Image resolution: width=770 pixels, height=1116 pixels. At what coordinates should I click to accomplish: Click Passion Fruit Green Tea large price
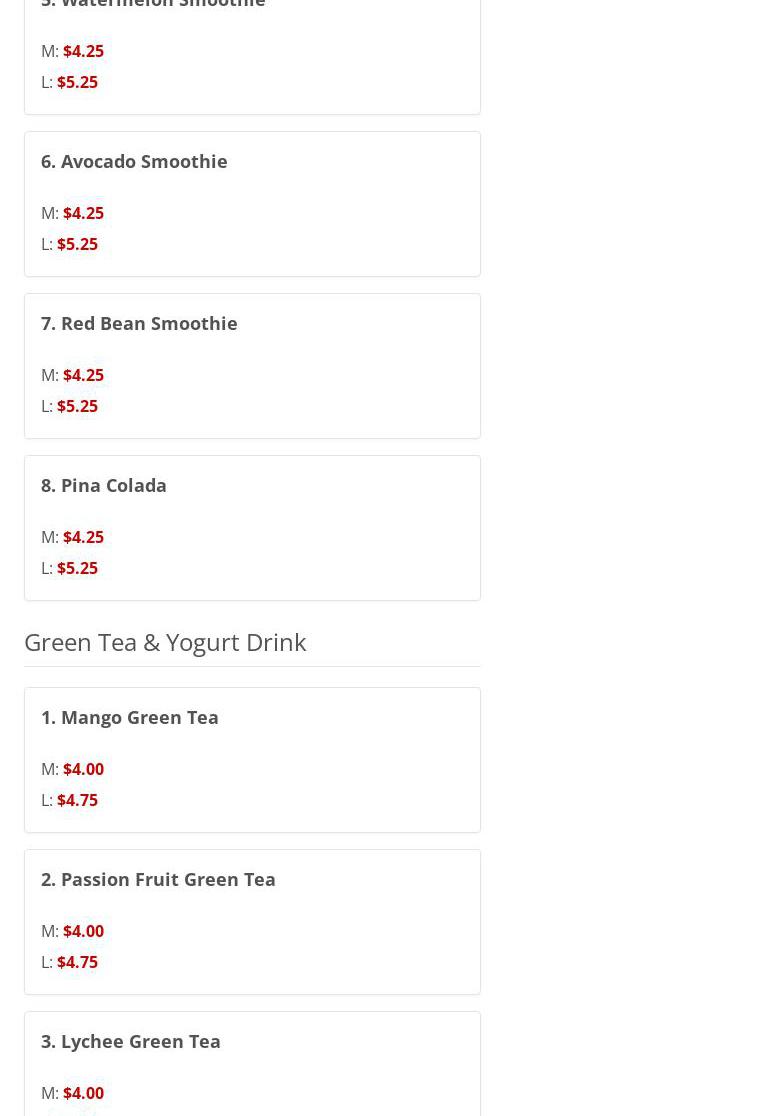[78, 962]
